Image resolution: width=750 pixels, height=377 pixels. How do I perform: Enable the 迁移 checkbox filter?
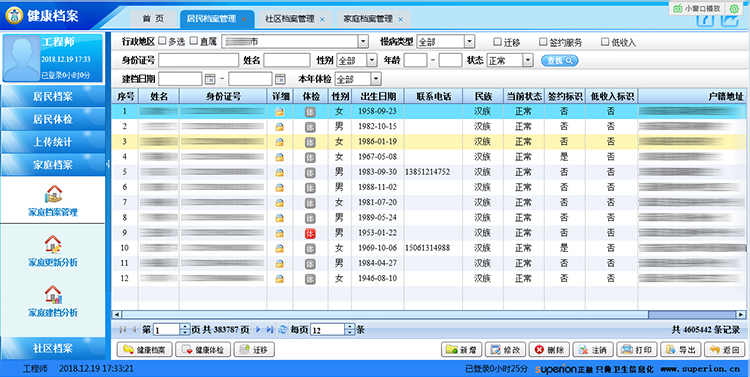(x=498, y=42)
